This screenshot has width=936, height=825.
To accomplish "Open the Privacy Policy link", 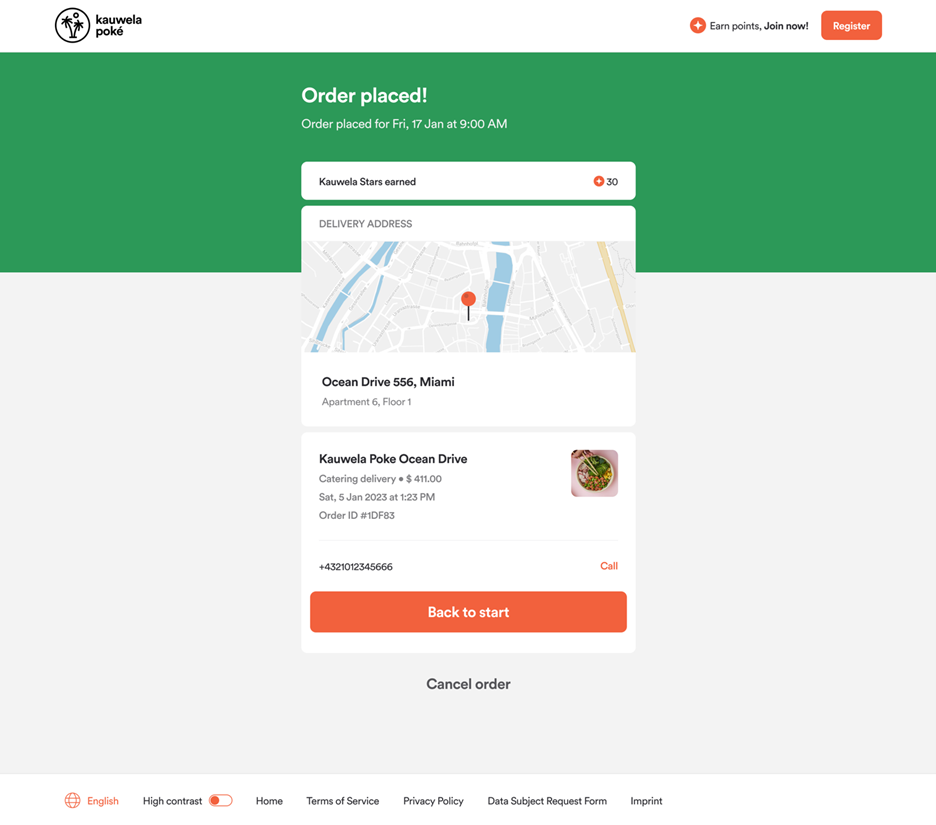I will 433,801.
